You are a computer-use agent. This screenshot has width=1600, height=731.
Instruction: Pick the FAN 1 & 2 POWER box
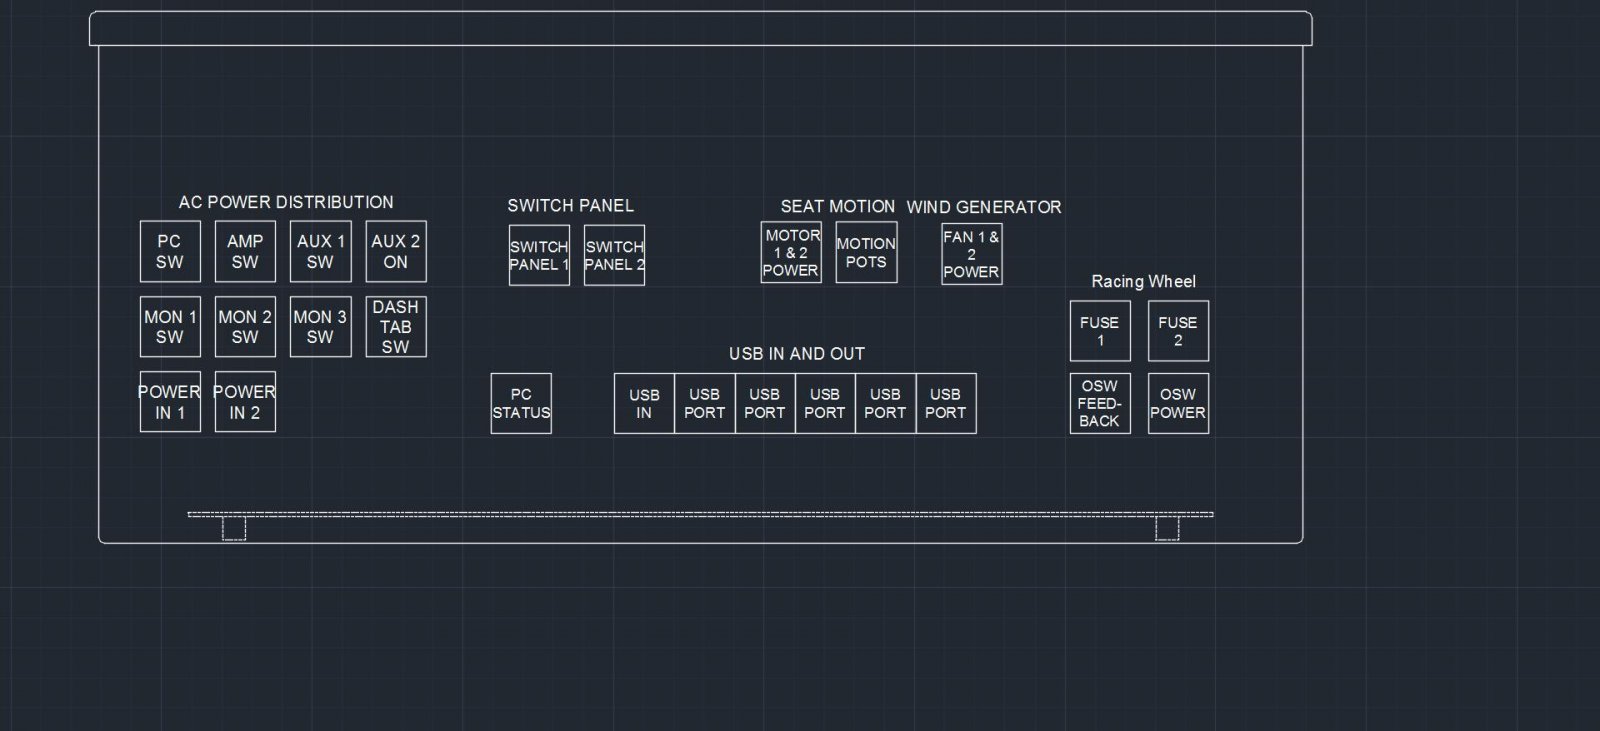coord(972,254)
